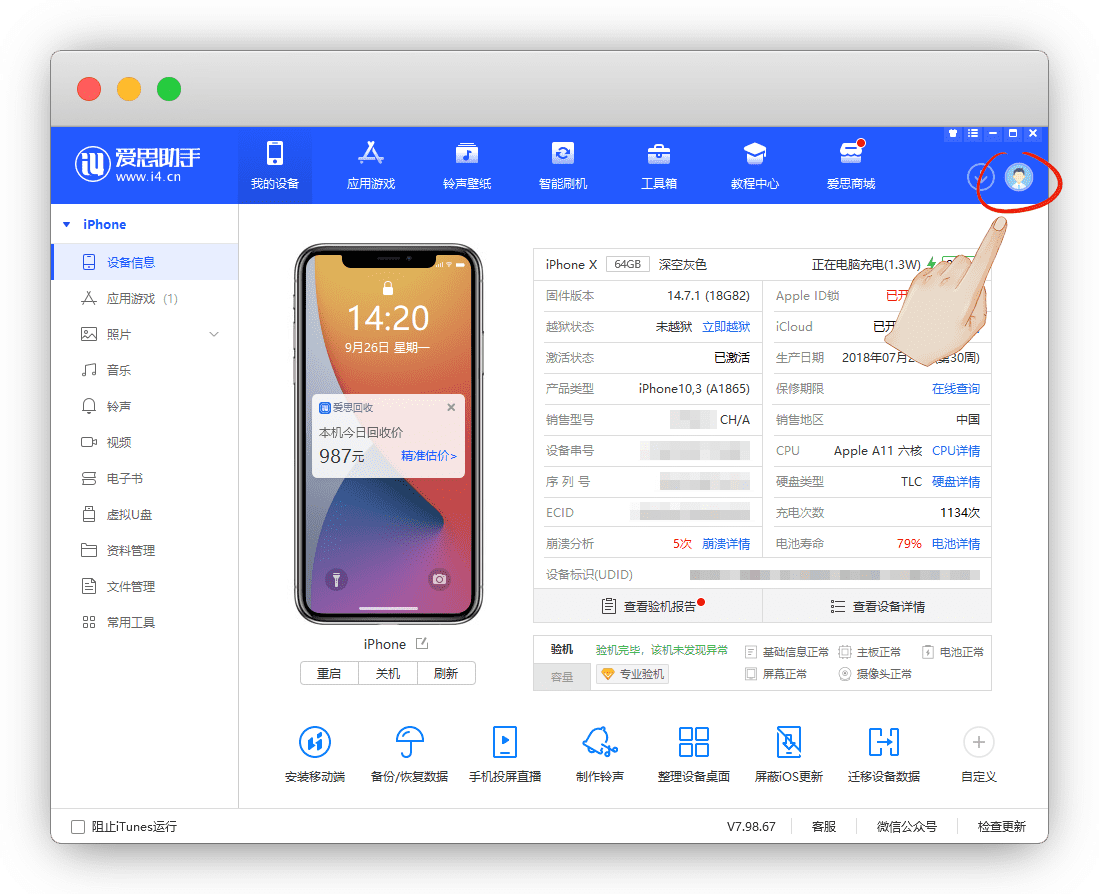Select 文件管理 in the sidebar

pos(130,586)
